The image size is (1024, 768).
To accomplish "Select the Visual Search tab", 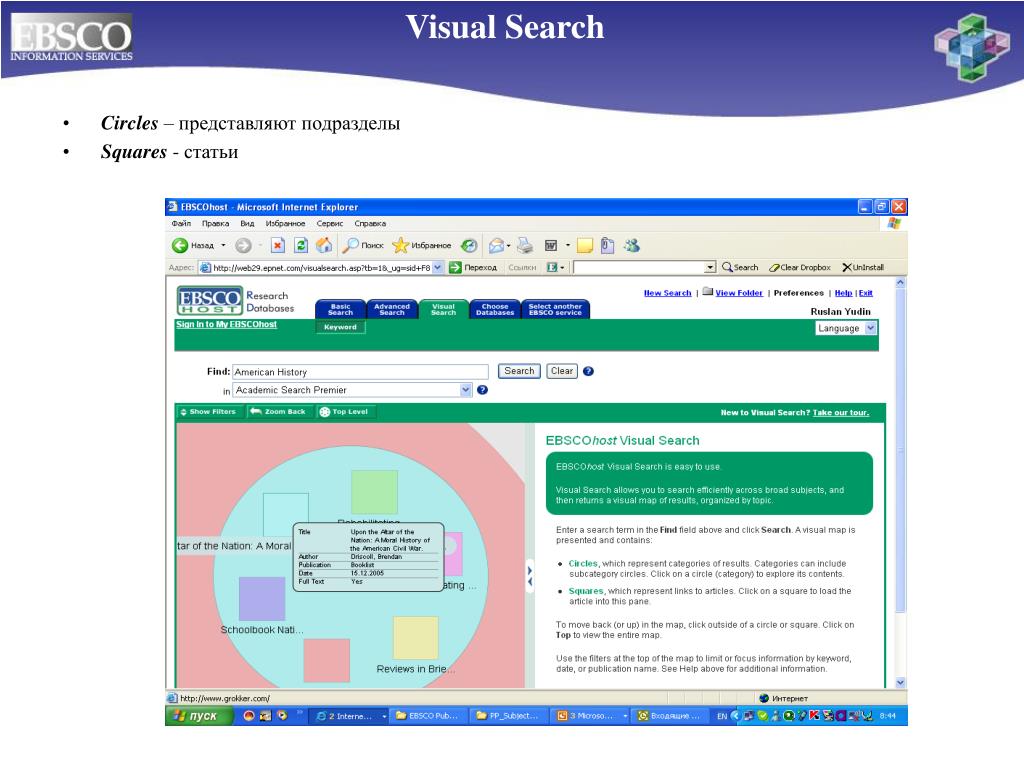I will (x=443, y=310).
